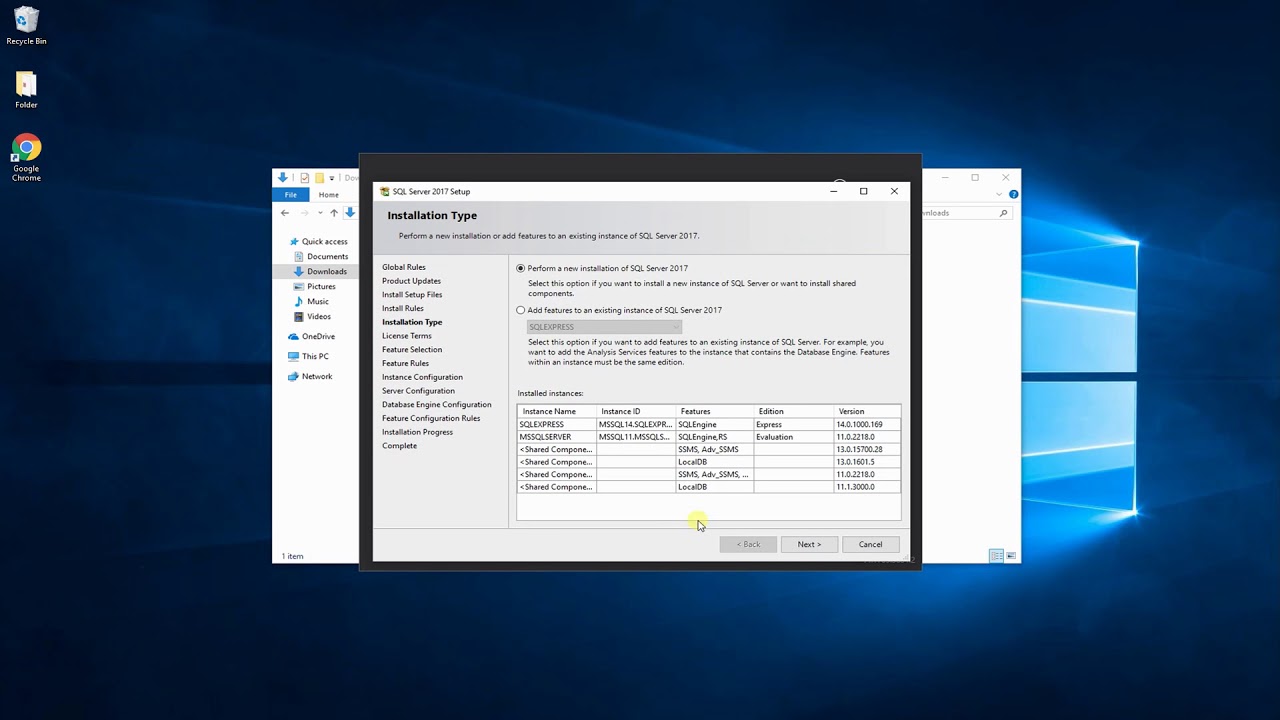
Task: Click the This PC monitor icon
Action: point(293,356)
